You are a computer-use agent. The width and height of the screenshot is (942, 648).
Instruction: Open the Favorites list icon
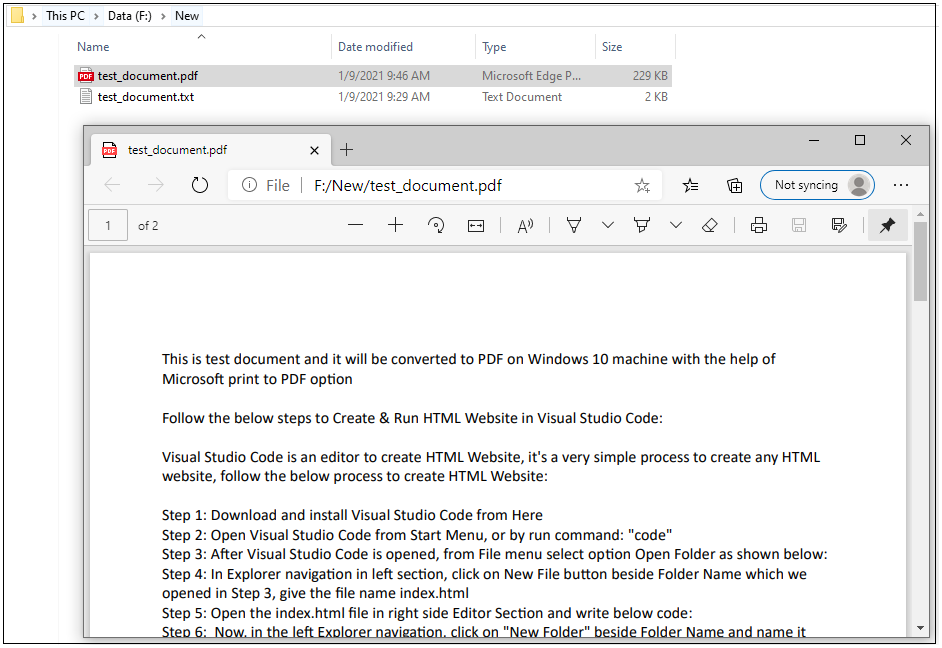coord(690,186)
